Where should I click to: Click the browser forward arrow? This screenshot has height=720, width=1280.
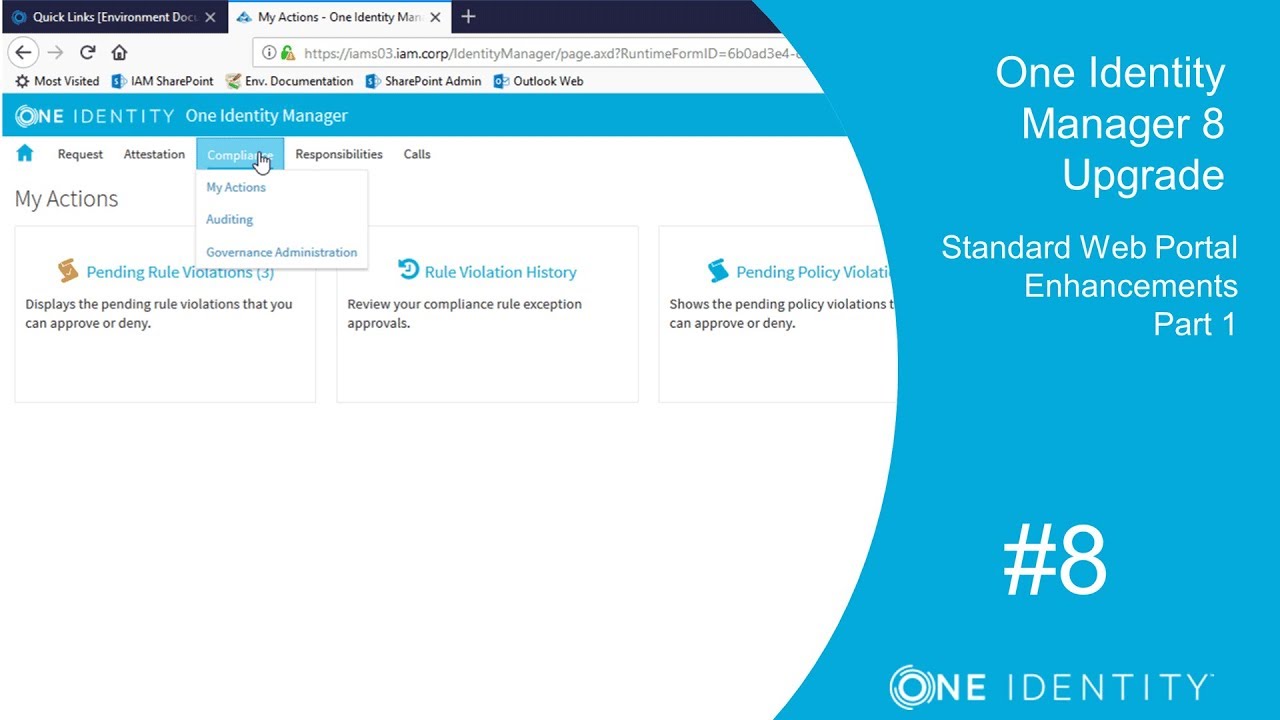(x=56, y=53)
